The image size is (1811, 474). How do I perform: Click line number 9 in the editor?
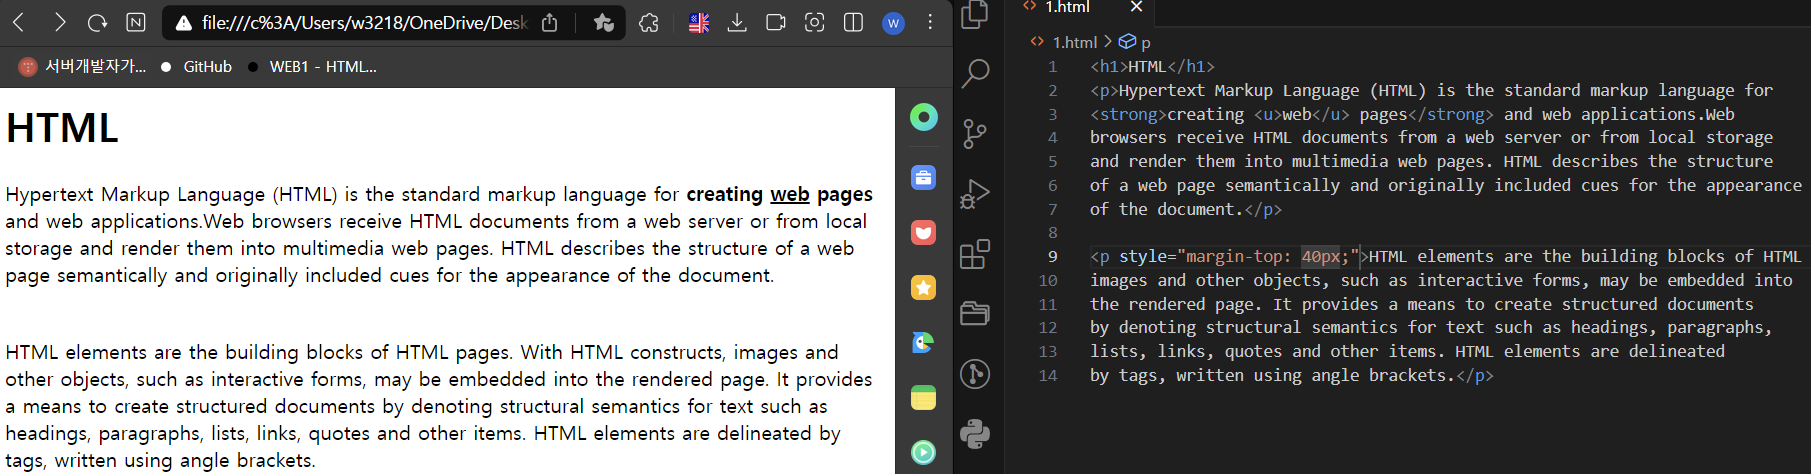[x=1052, y=257]
